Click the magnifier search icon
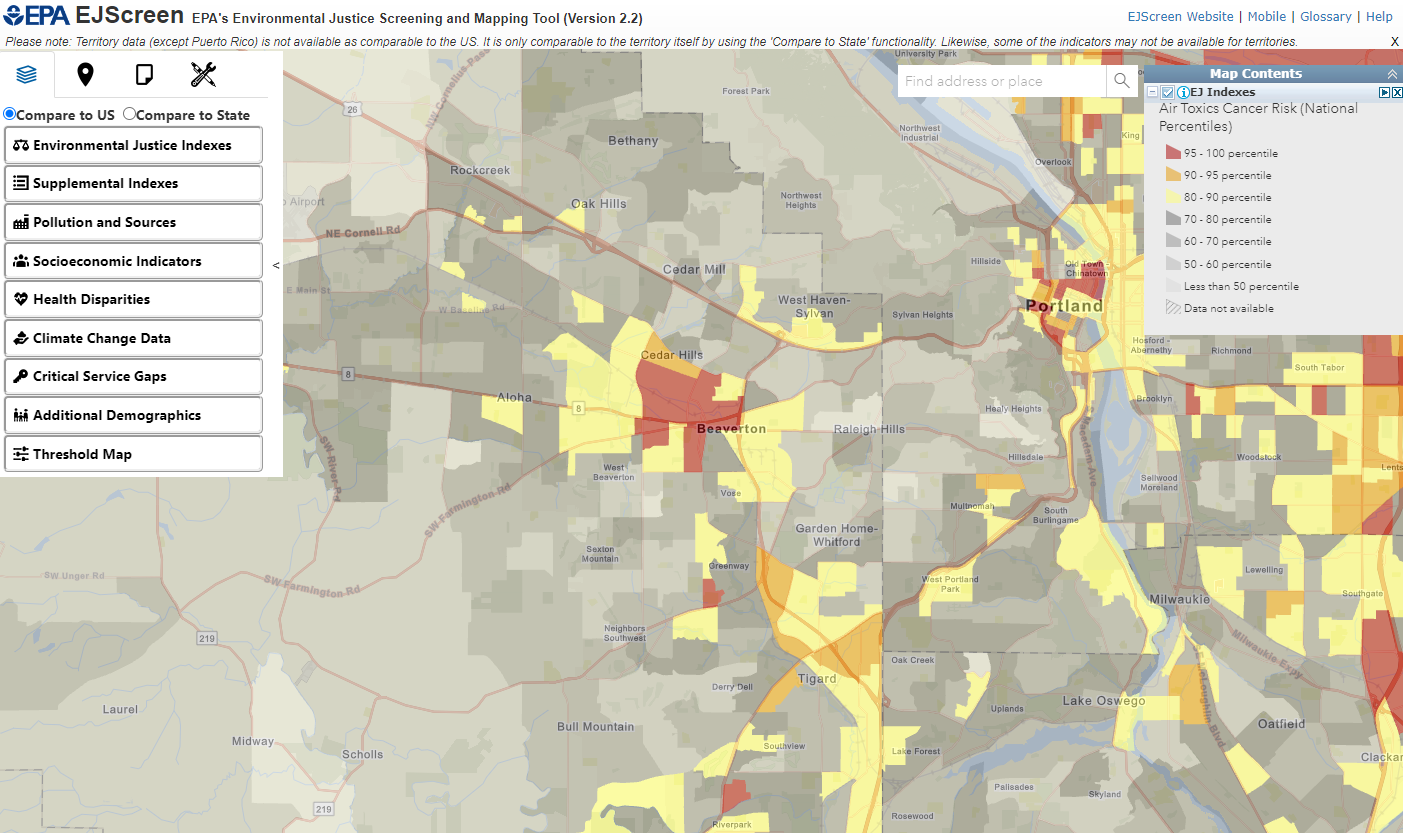This screenshot has width=1403, height=833. [x=1121, y=81]
